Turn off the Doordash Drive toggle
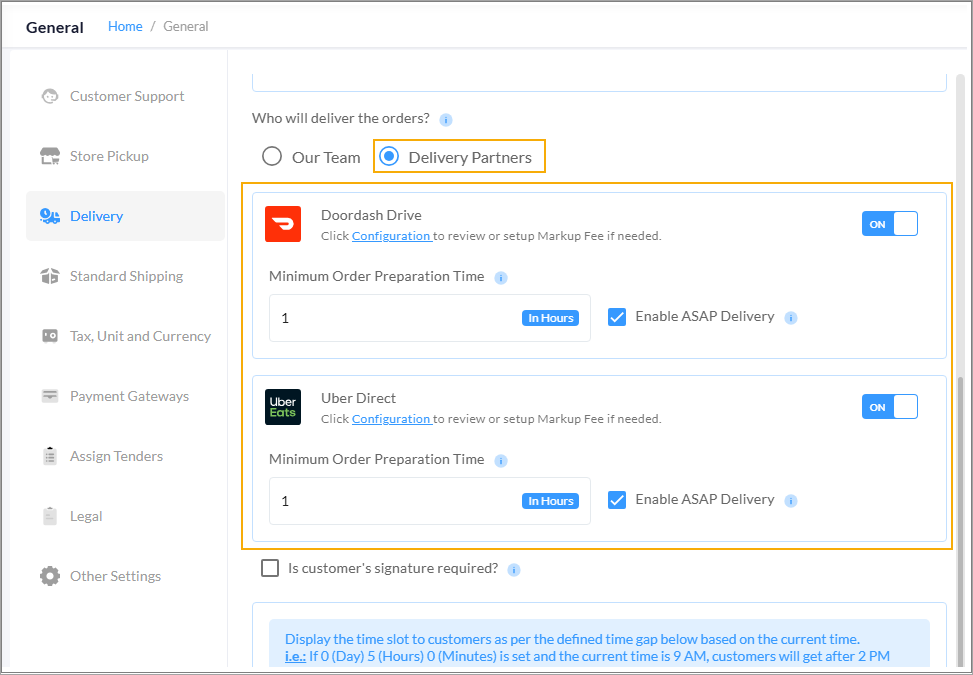Viewport: 973px width, 675px height. (x=889, y=224)
